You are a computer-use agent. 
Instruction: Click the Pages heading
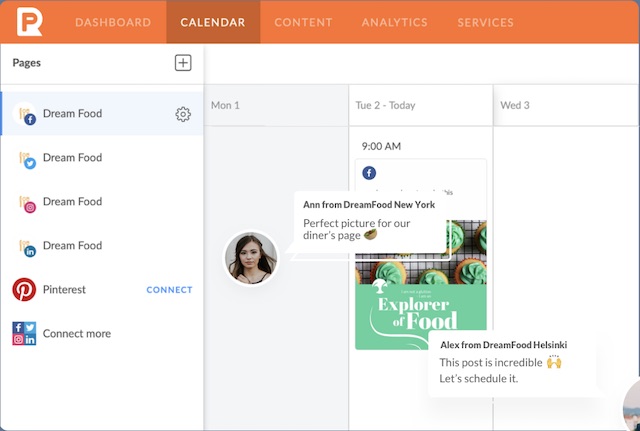click(x=27, y=63)
